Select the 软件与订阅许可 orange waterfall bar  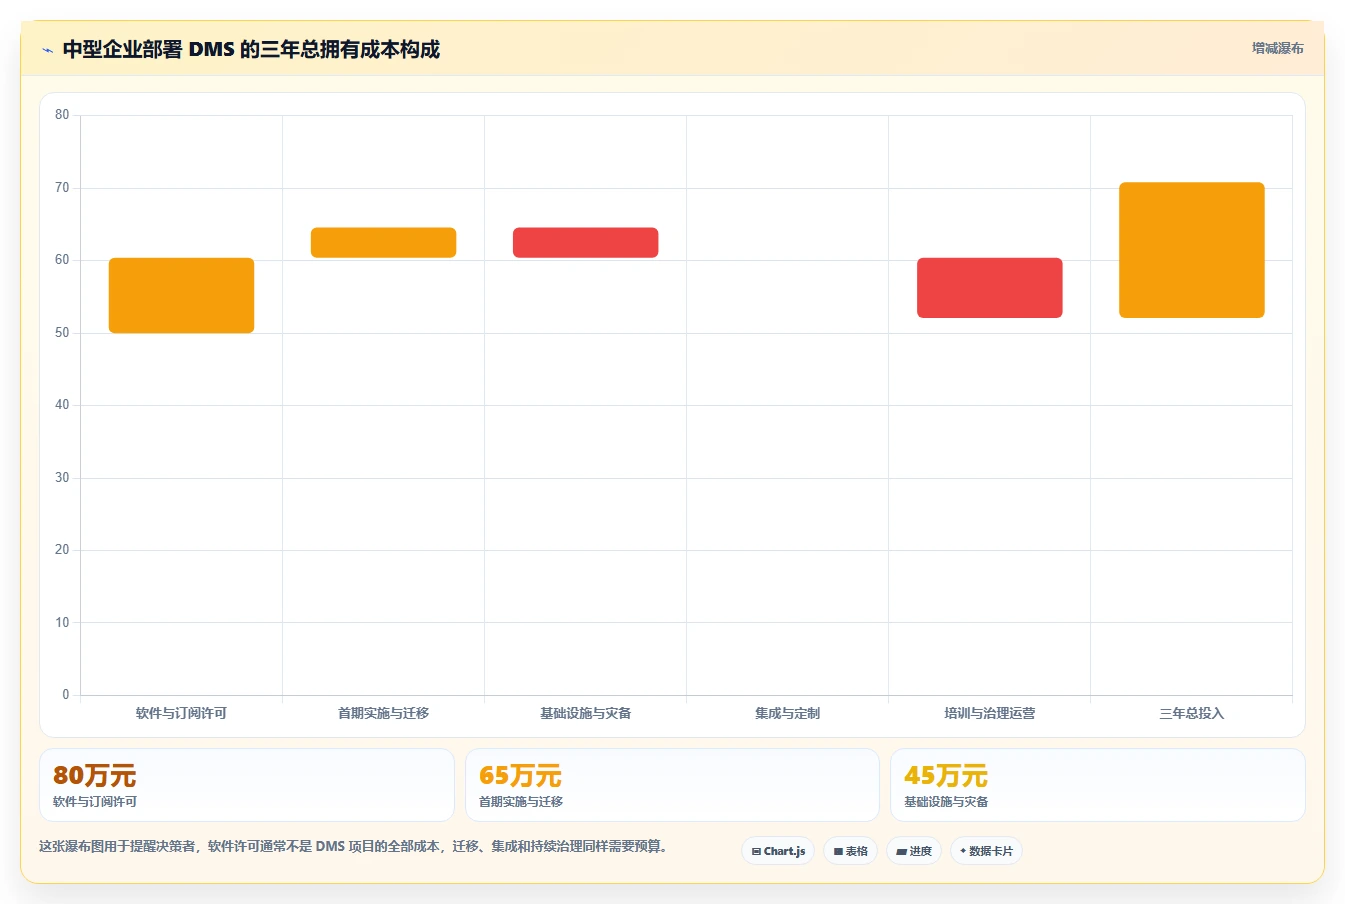pos(181,295)
